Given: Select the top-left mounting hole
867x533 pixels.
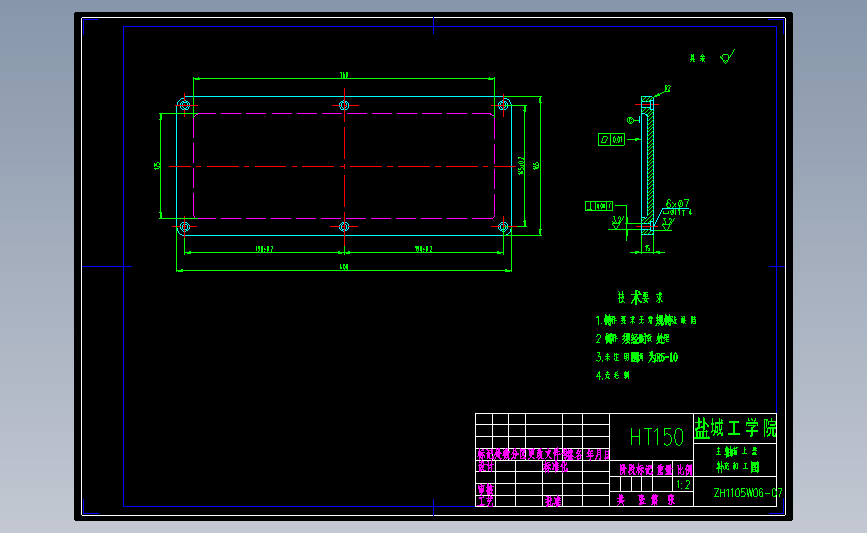Looking at the screenshot, I should (185, 105).
